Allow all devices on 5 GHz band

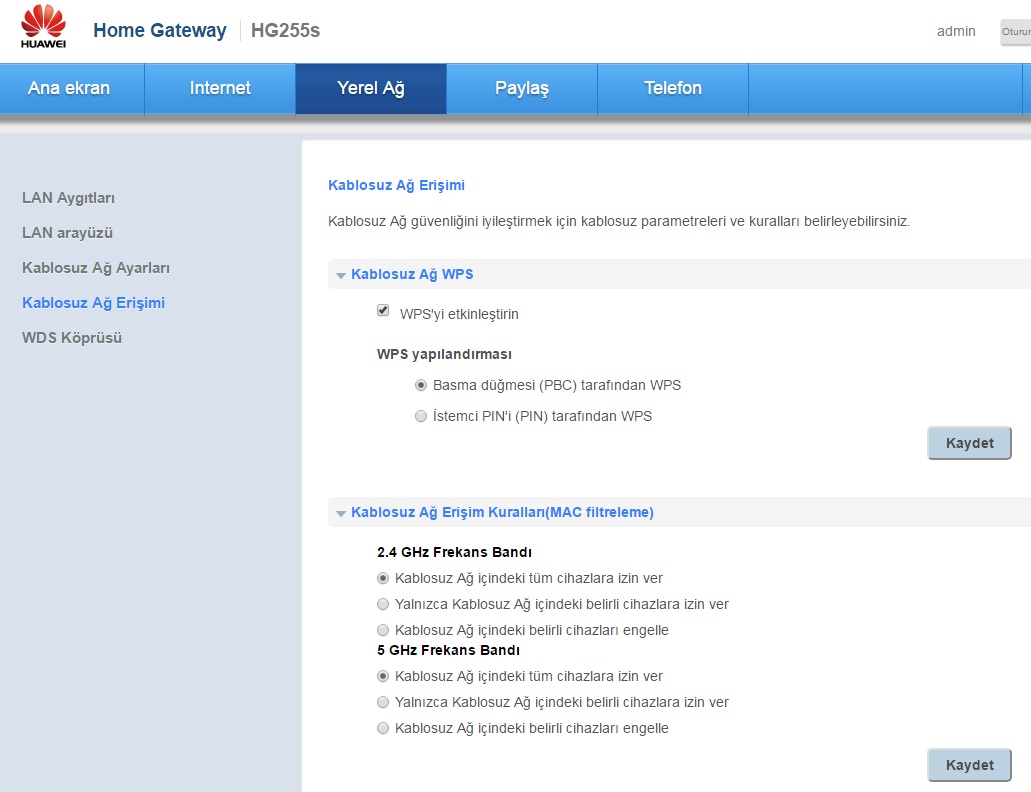(x=383, y=676)
